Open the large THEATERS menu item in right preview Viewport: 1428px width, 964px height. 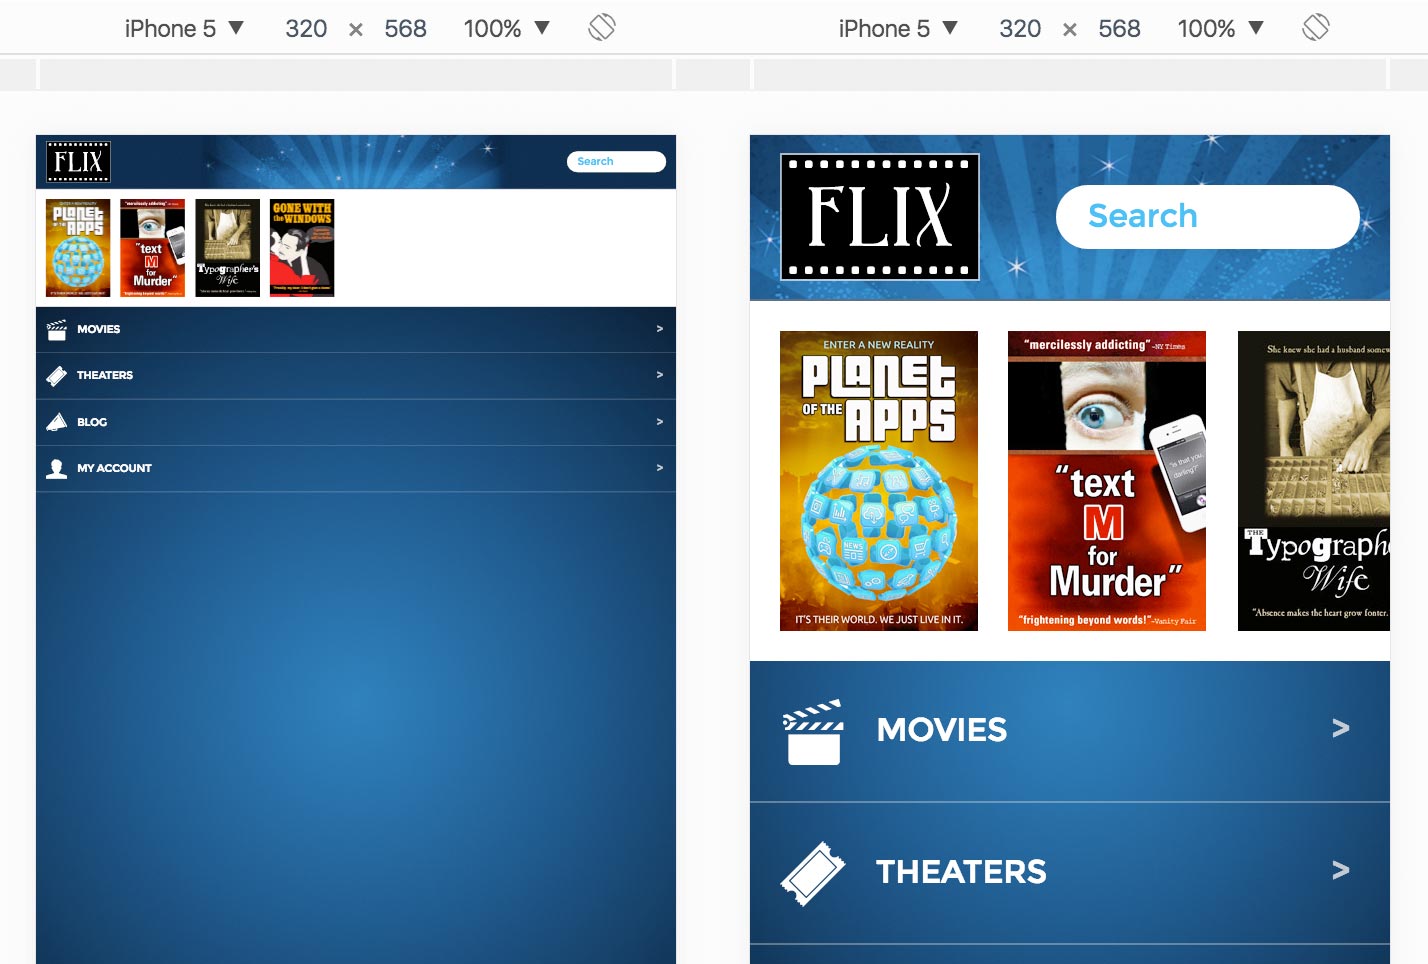point(961,872)
